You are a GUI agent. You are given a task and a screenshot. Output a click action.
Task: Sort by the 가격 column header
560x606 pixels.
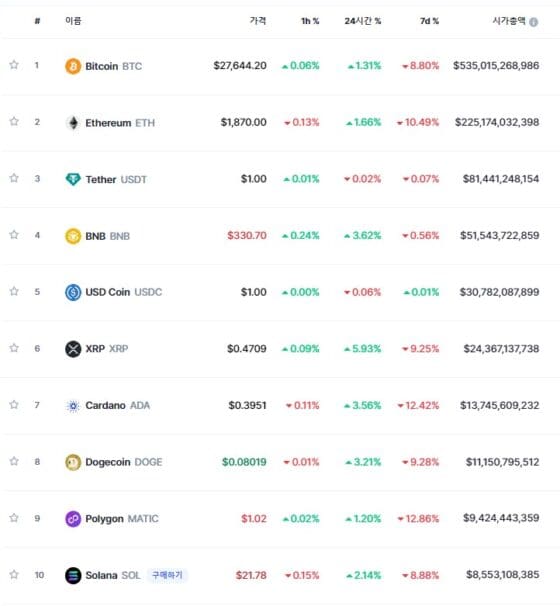click(258, 20)
